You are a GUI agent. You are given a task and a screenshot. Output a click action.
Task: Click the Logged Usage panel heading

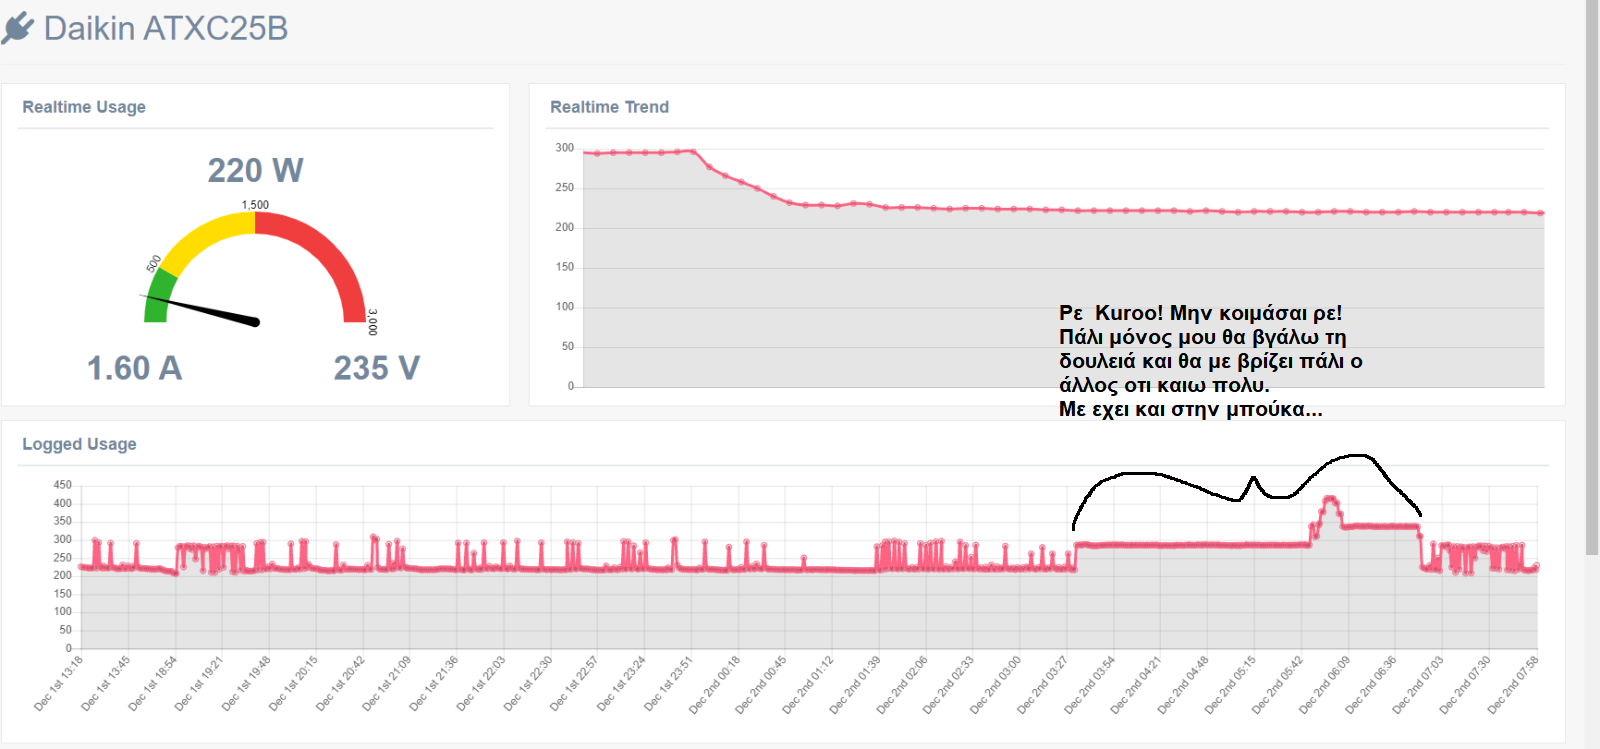79,444
